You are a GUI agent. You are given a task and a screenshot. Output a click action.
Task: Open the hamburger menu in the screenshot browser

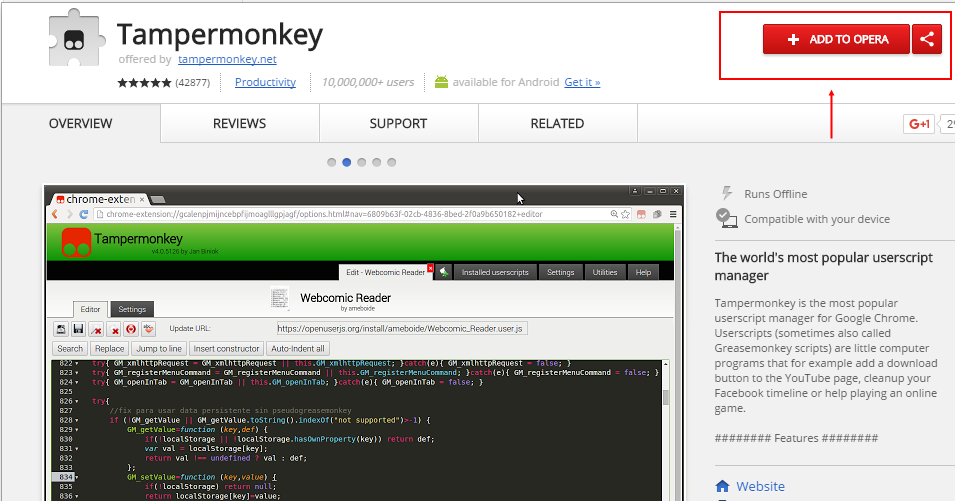[x=673, y=214]
